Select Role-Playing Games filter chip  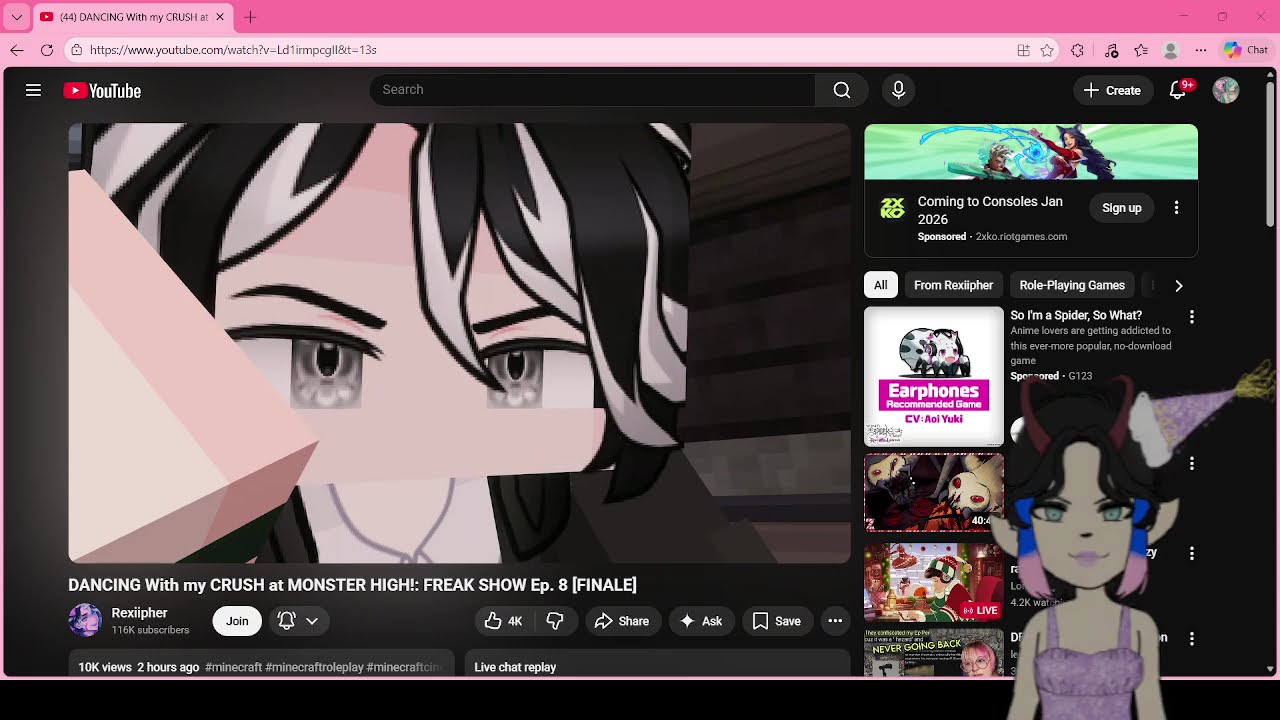point(1072,285)
